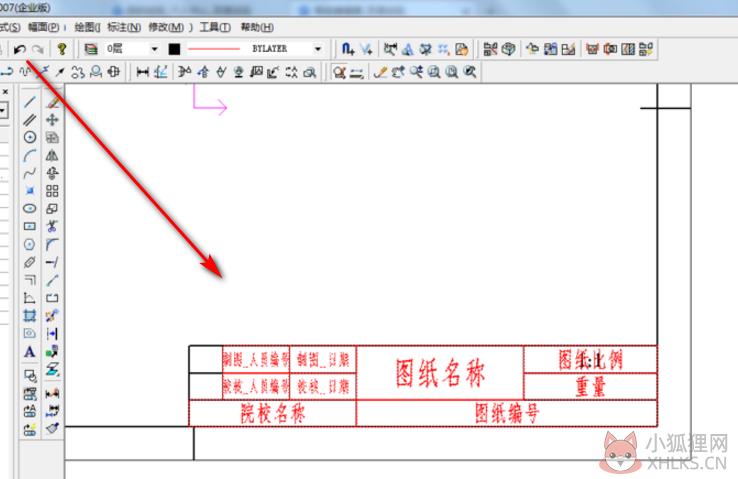
Task: Select the Move tool with four arrows
Action: click(x=52, y=120)
